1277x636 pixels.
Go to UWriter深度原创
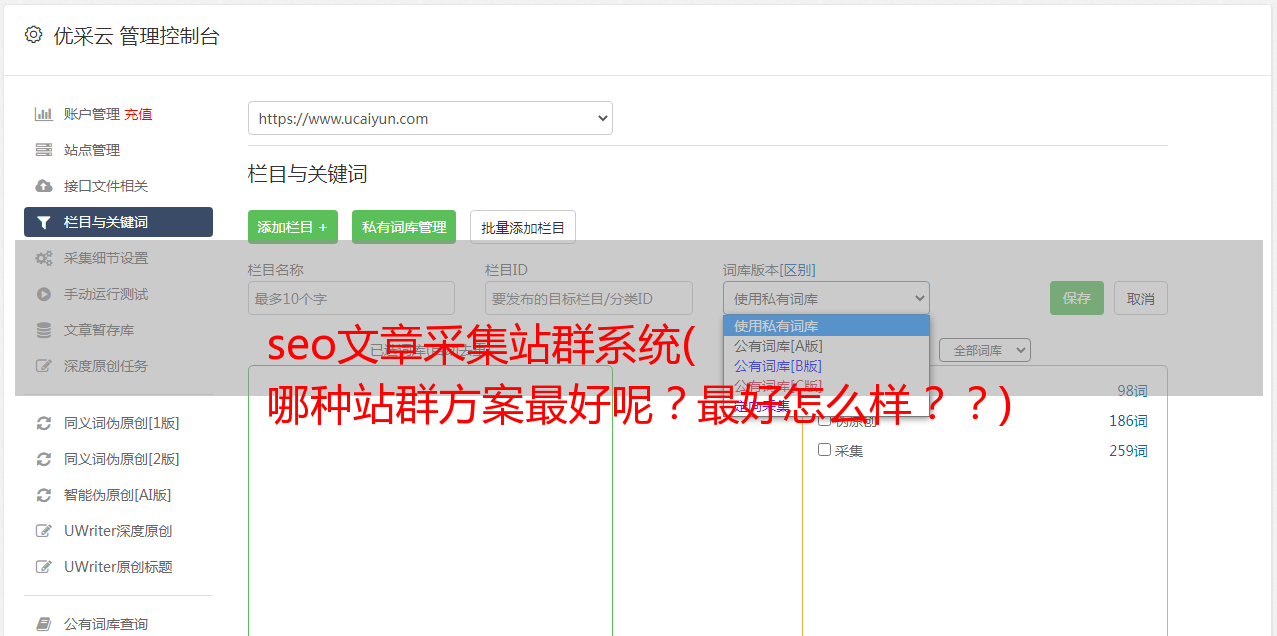click(x=118, y=531)
